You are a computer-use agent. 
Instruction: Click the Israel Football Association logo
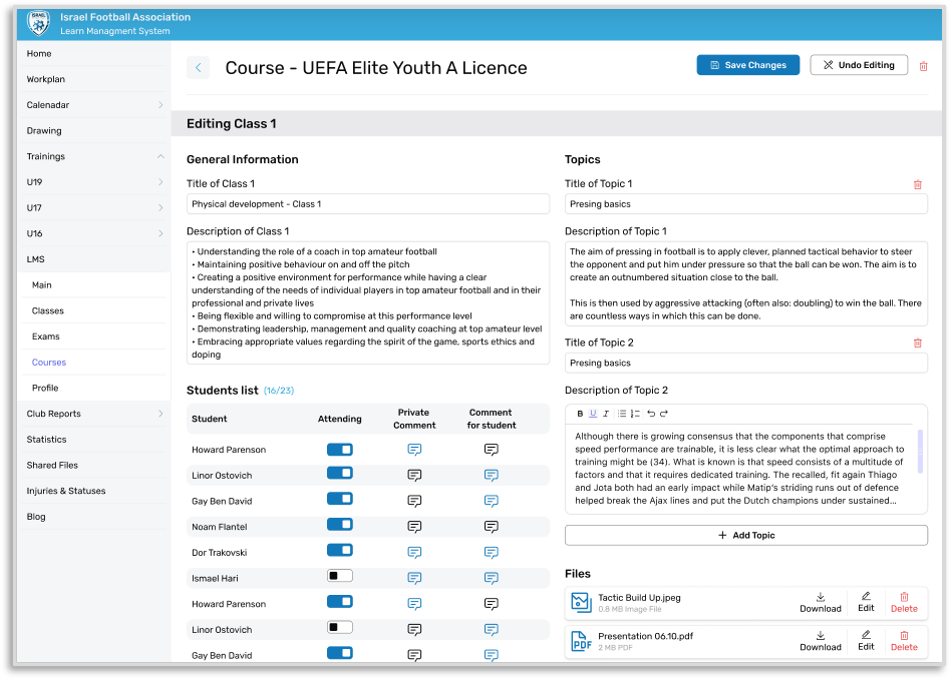click(x=38, y=23)
